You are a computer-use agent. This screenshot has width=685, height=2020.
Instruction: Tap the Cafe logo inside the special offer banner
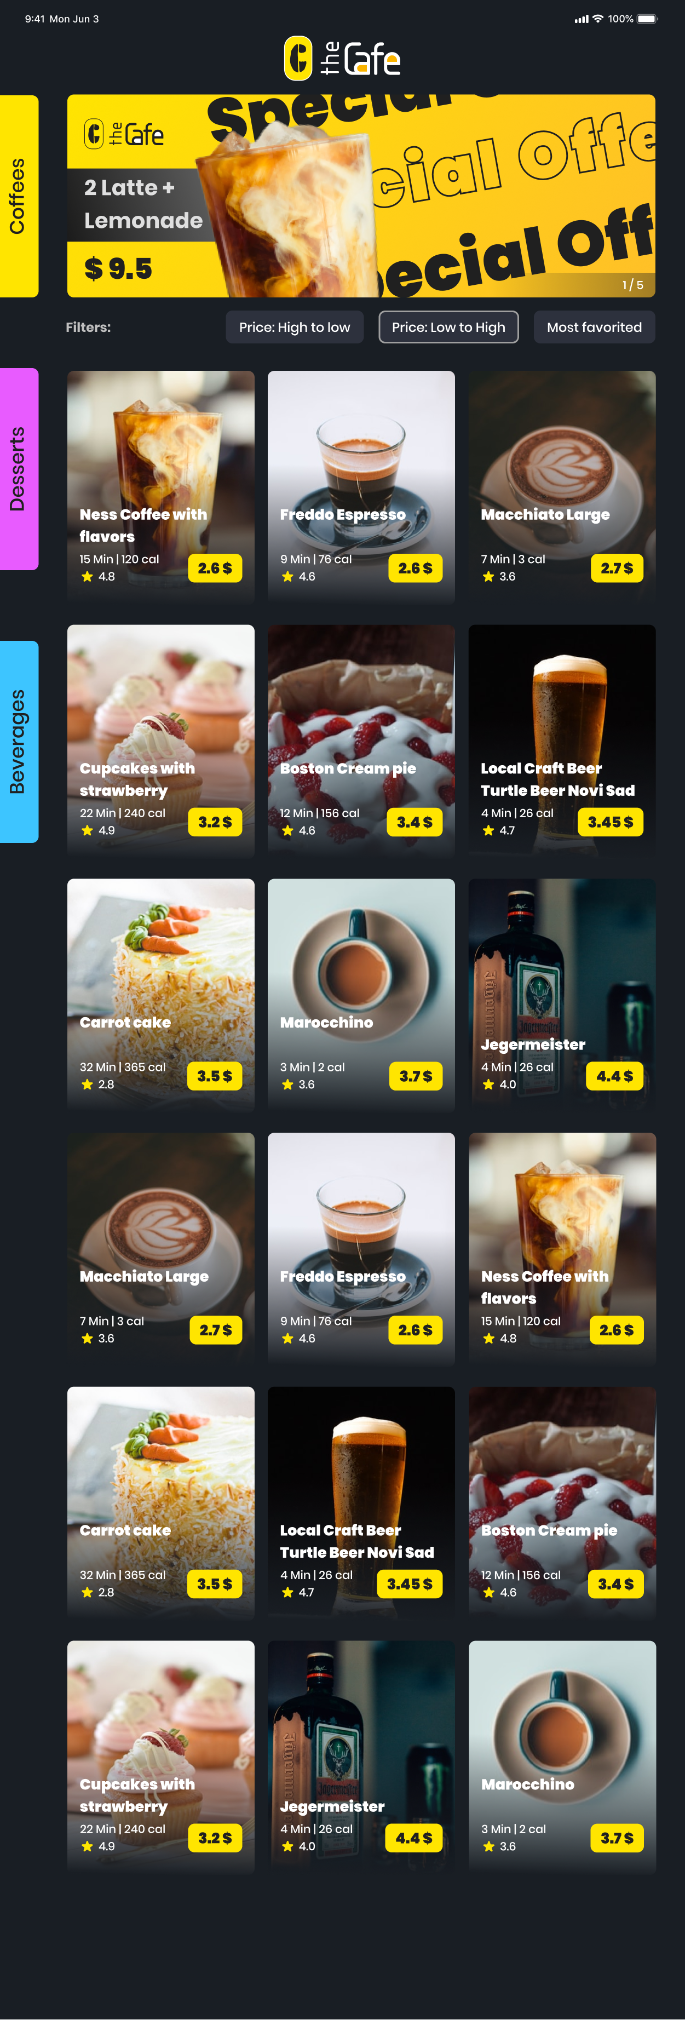pyautogui.click(x=124, y=133)
